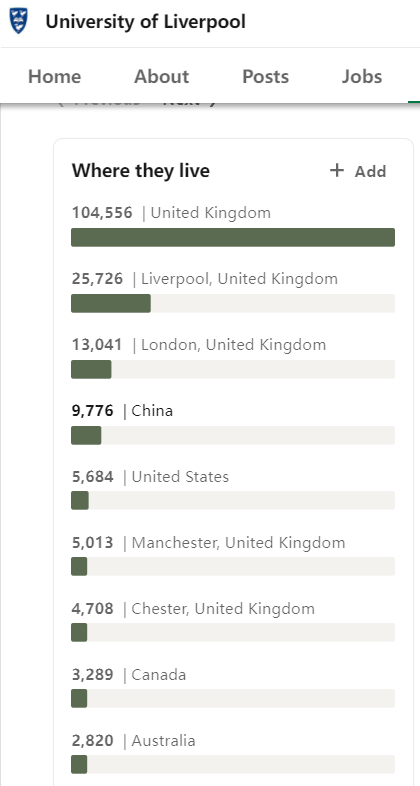This screenshot has width=420, height=786.
Task: Choose the Canada 3,289 bar
Action: pos(233,698)
